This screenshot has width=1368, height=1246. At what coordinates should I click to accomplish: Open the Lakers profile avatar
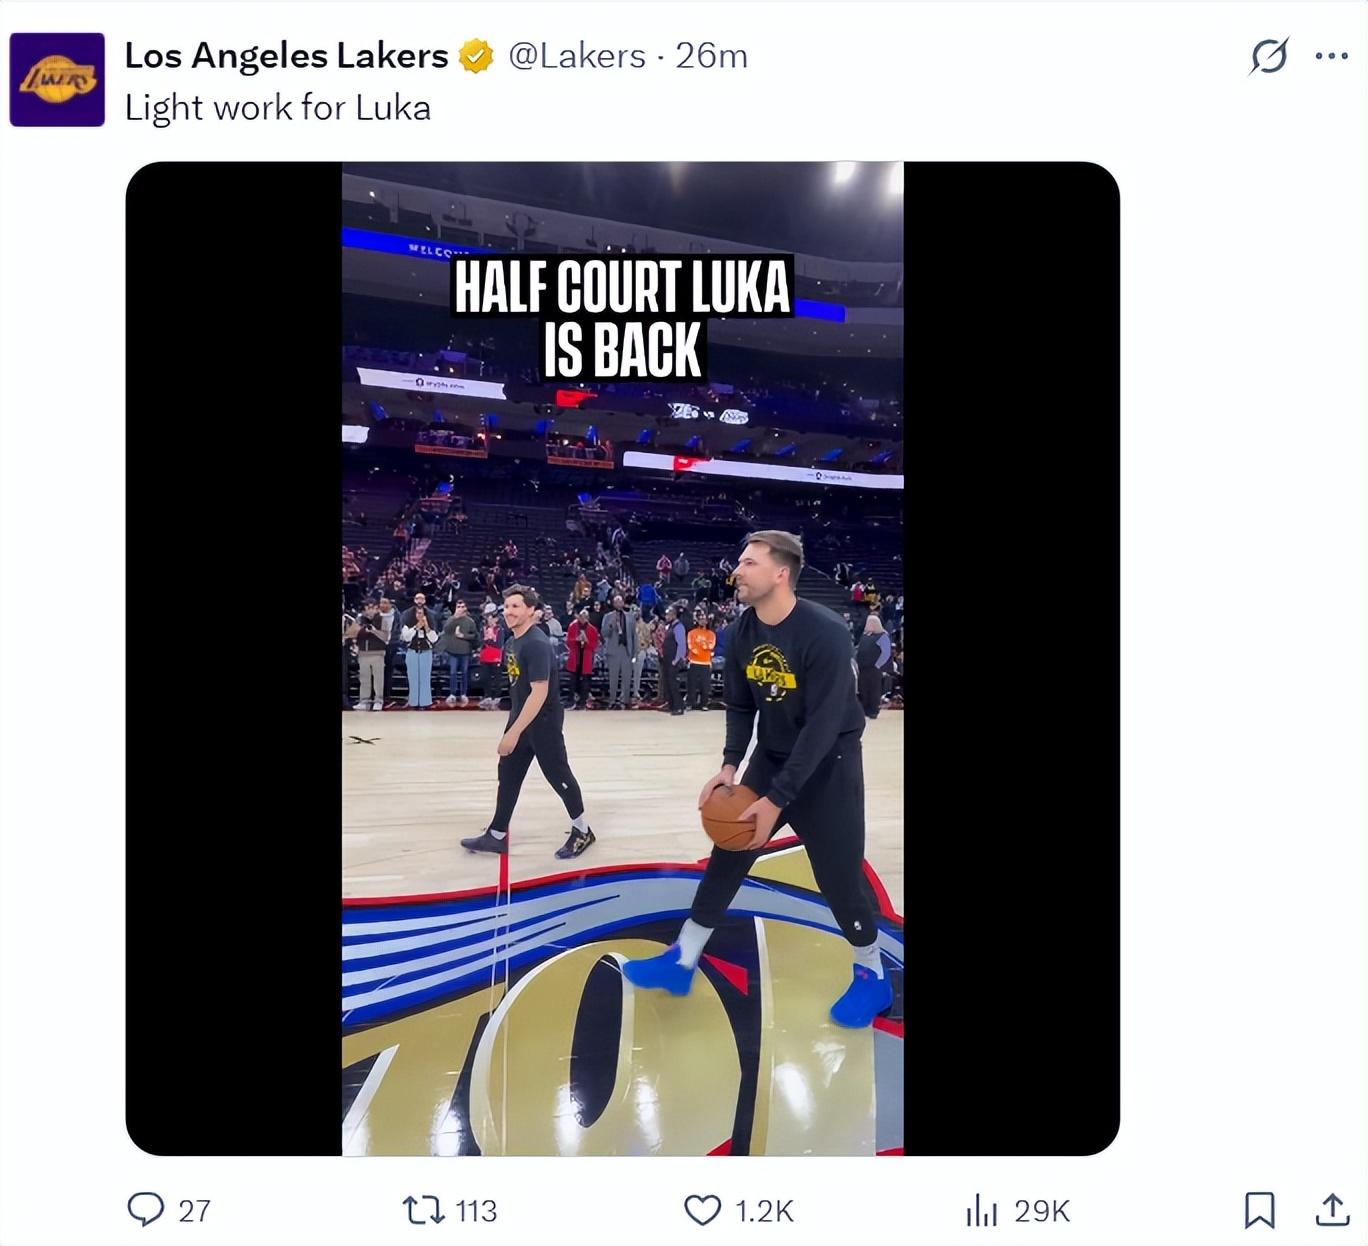pos(57,80)
